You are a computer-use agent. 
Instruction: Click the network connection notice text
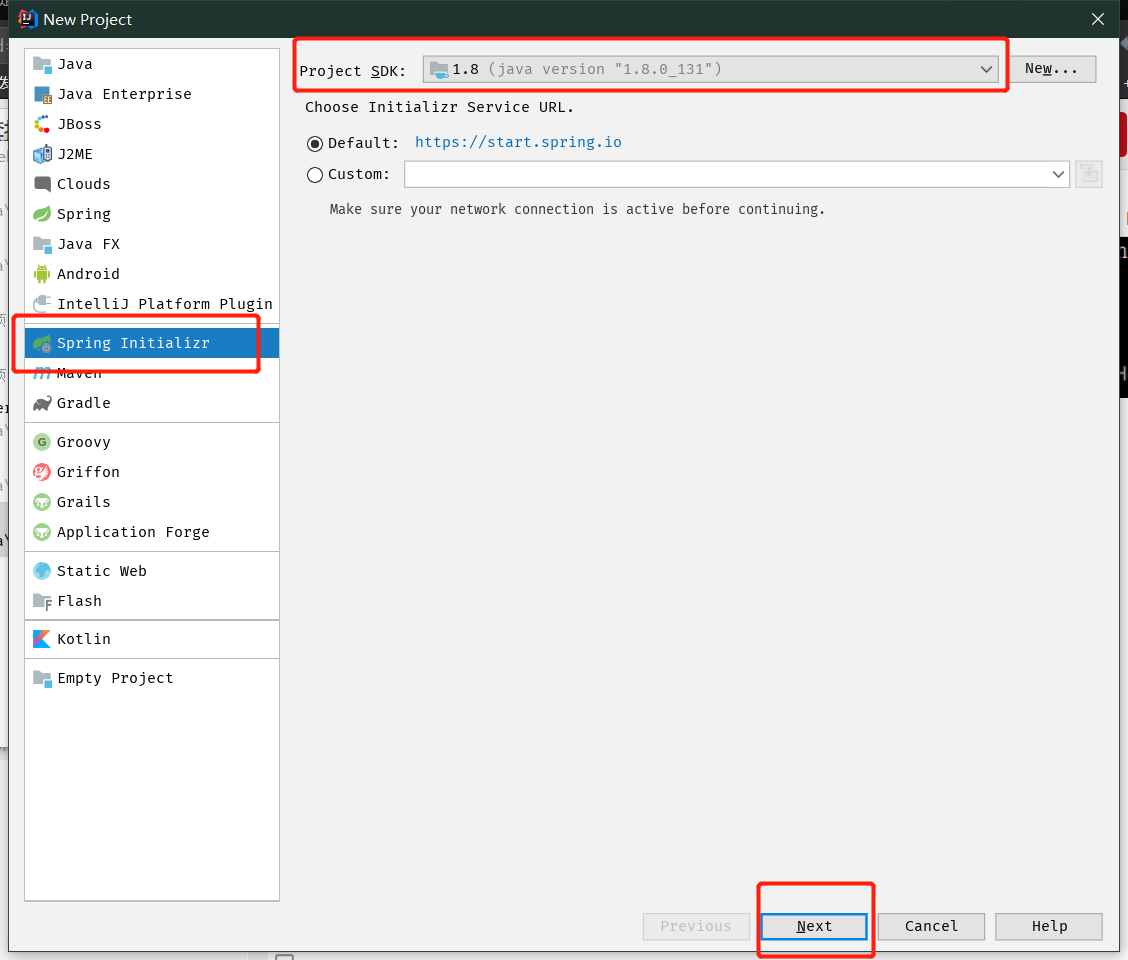point(577,209)
